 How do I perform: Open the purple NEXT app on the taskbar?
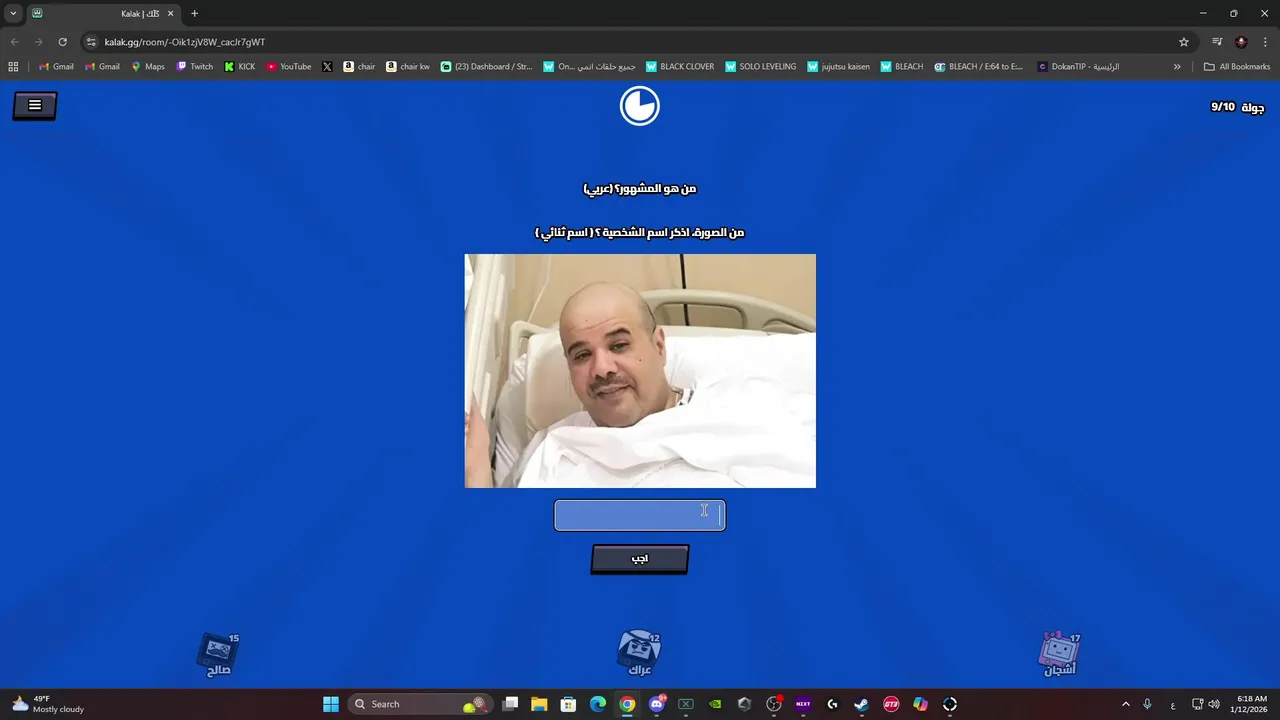tap(803, 704)
